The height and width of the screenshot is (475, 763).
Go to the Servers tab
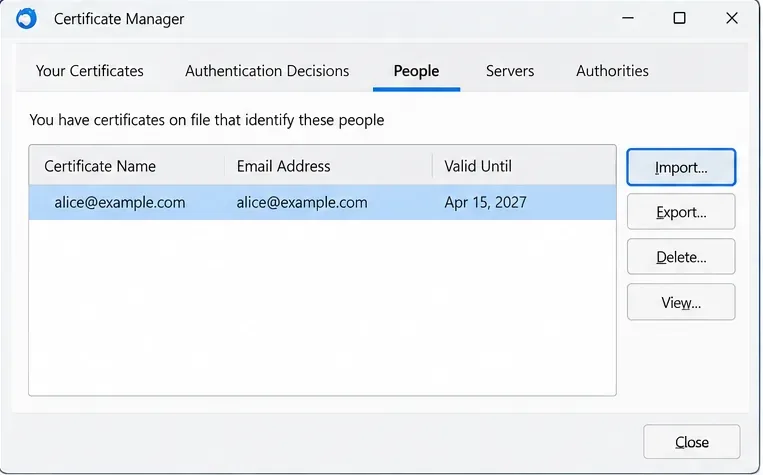510,71
